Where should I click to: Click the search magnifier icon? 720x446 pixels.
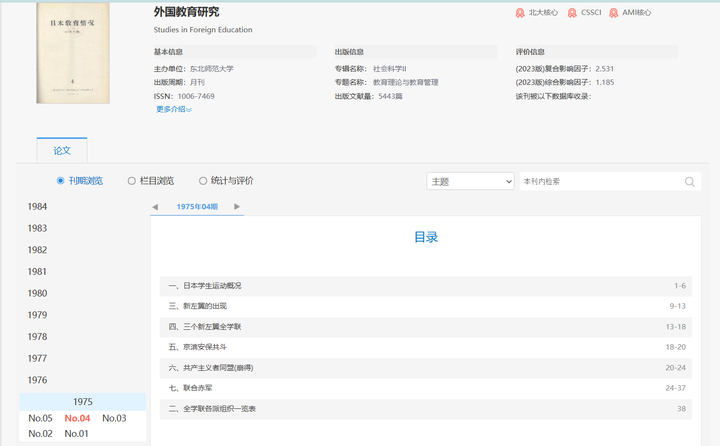click(689, 182)
